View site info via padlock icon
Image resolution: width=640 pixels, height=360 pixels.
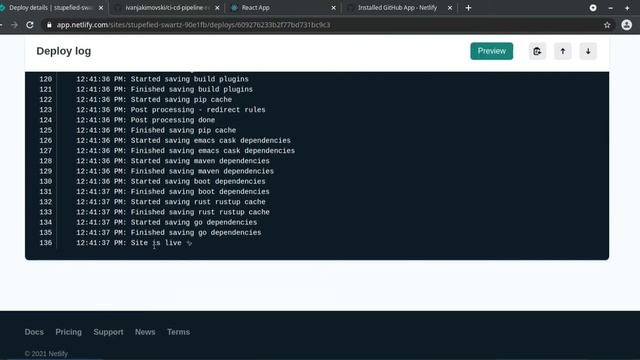pyautogui.click(x=49, y=25)
